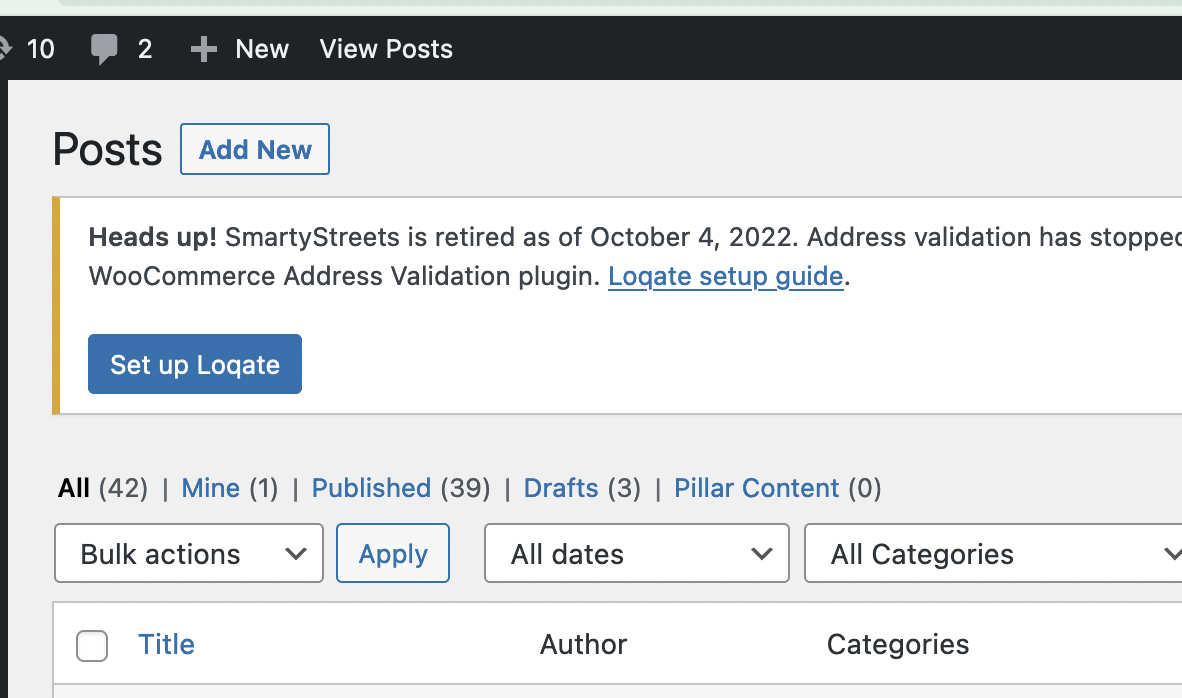1182x698 pixels.
Task: Open the Loqate setup guide link
Action: (x=725, y=276)
